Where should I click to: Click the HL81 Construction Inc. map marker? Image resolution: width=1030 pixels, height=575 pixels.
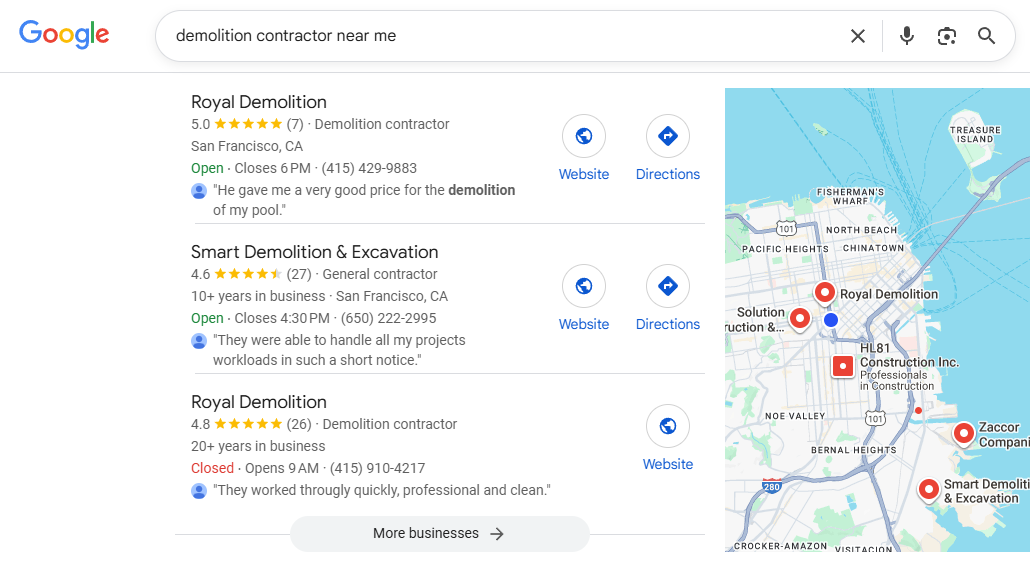tap(843, 366)
